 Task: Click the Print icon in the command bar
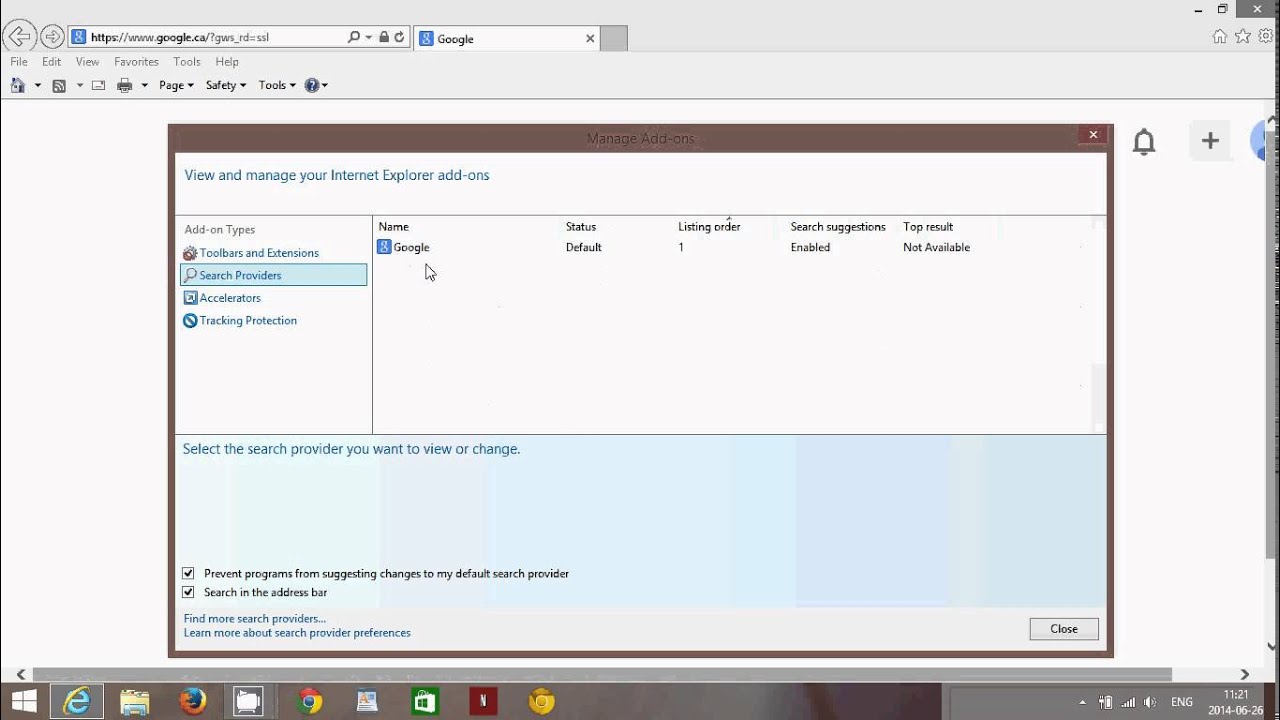click(x=125, y=85)
